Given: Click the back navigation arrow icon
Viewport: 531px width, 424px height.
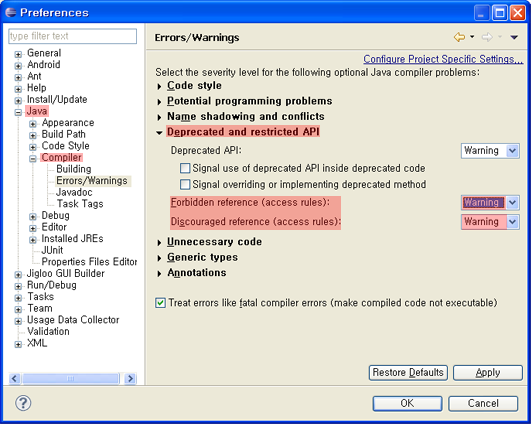Looking at the screenshot, I should 459,37.
